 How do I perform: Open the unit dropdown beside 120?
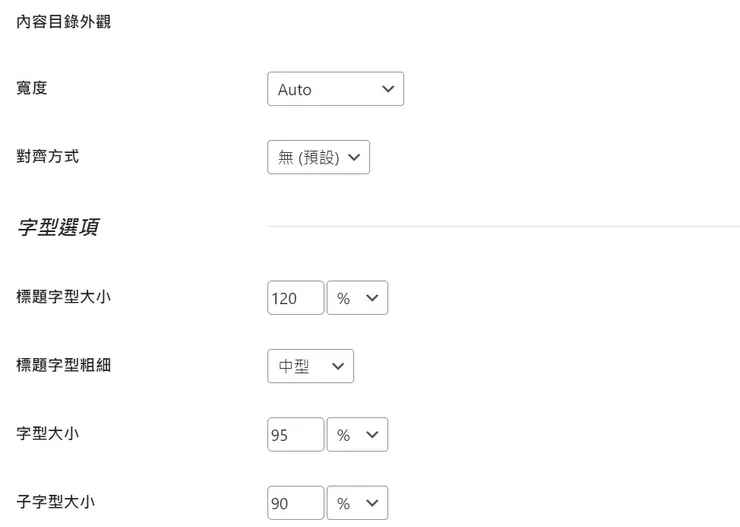(357, 298)
